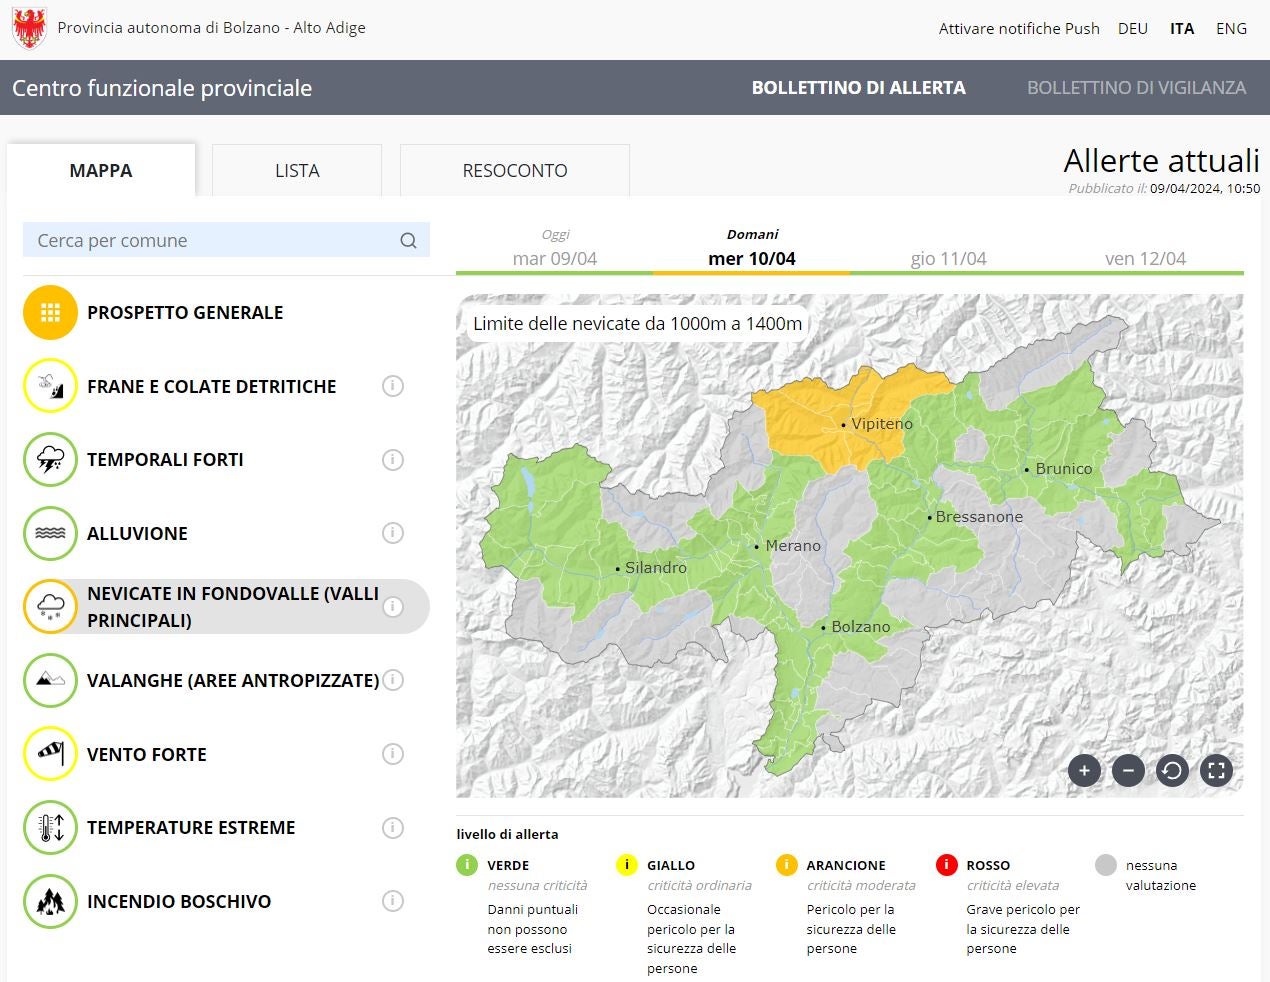Open the Incendio Boschivo info tooltip
Screen dimensions: 1270x982
(x=393, y=901)
